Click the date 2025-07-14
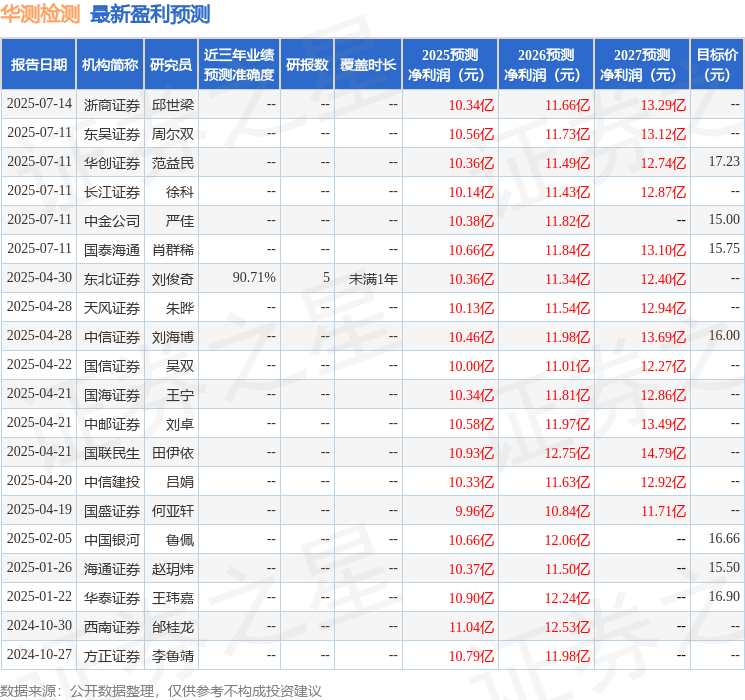The image size is (745, 700). click(x=39, y=104)
